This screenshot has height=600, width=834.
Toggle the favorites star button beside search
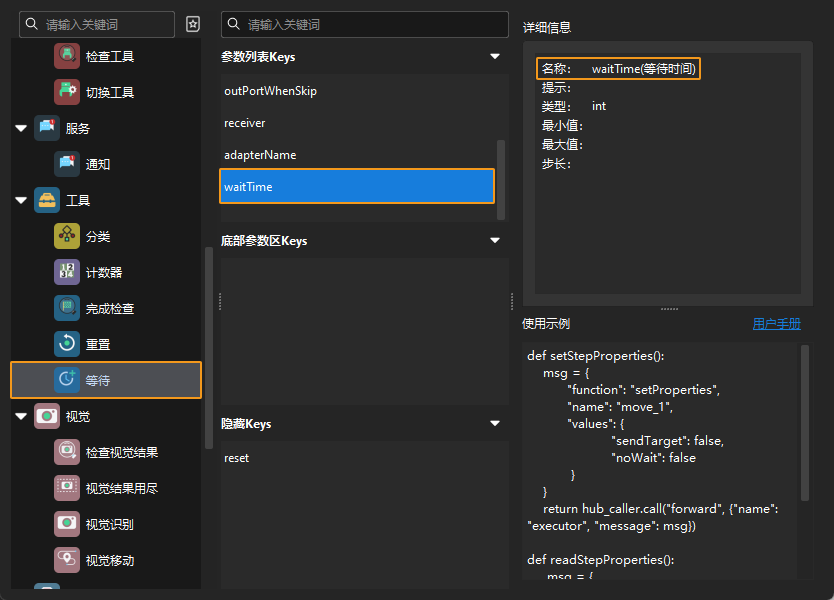tap(193, 24)
